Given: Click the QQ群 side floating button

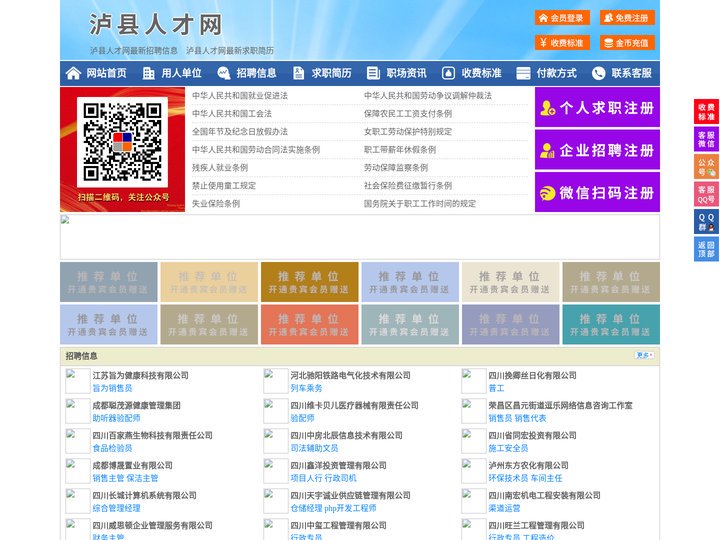Looking at the screenshot, I should (x=706, y=222).
